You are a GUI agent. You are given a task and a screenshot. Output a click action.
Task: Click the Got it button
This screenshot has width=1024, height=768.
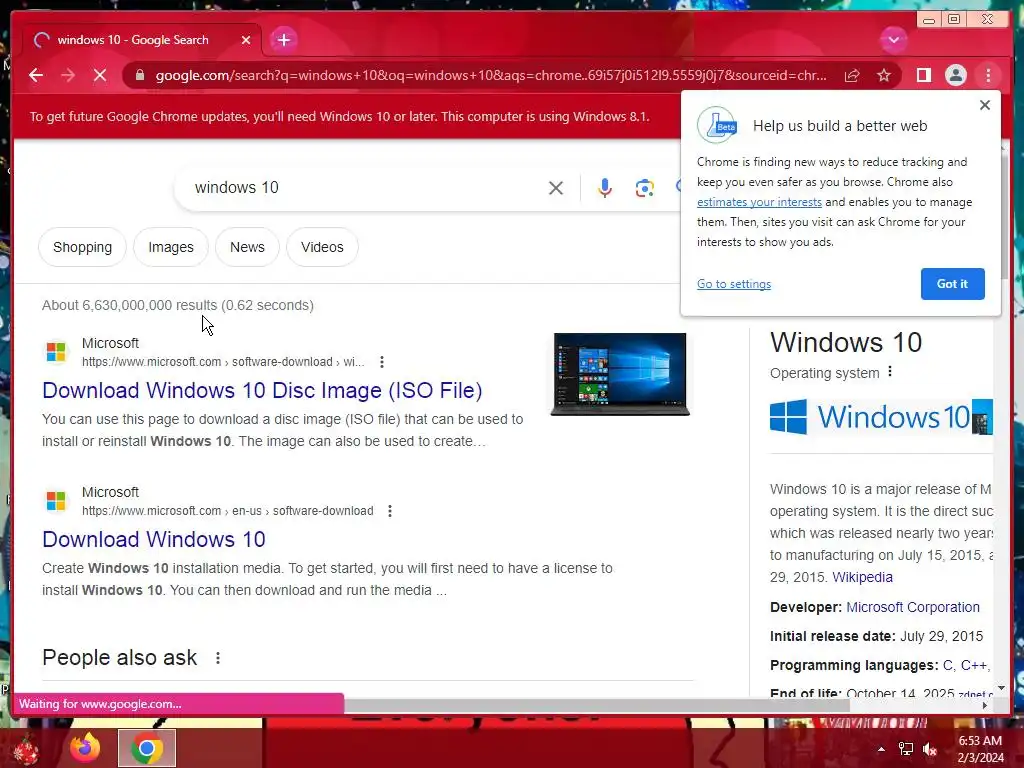point(952,283)
